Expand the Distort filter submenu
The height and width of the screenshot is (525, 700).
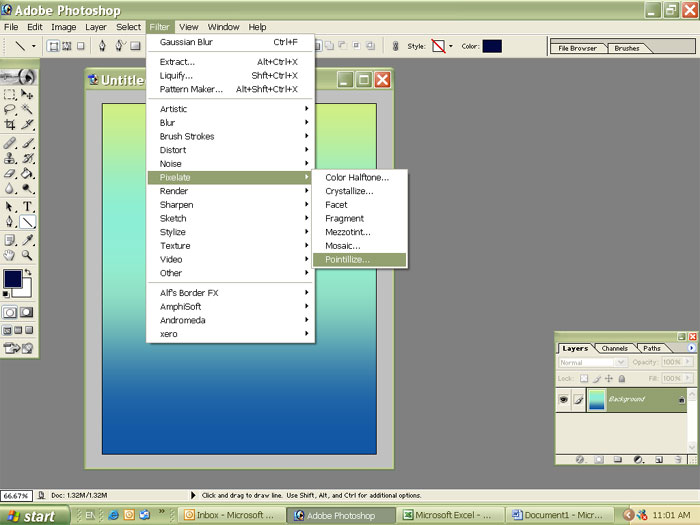[231, 150]
